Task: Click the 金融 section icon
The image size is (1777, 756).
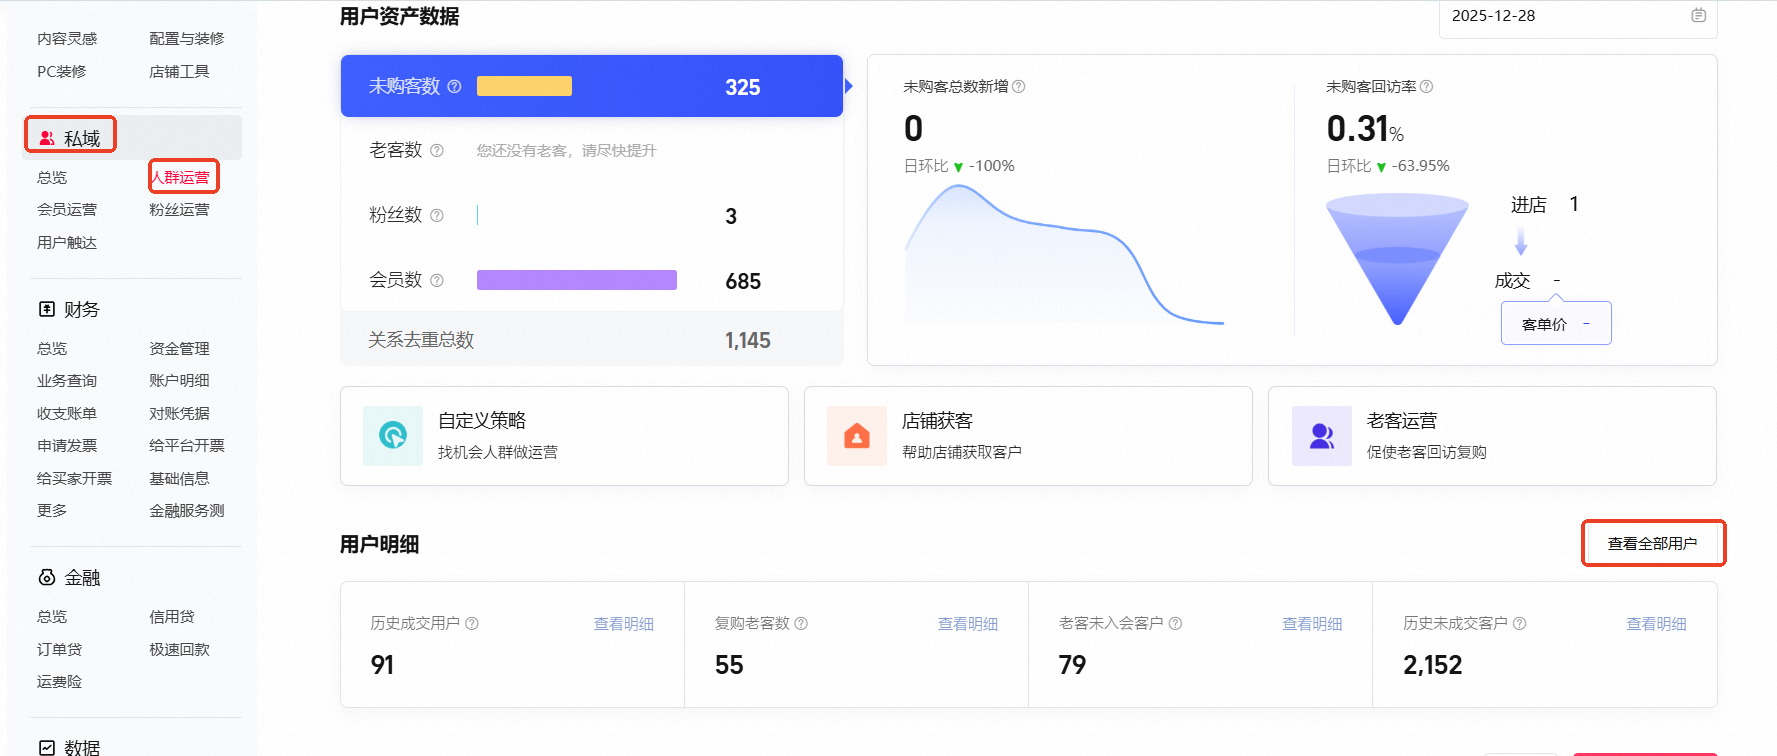Action: pos(47,578)
